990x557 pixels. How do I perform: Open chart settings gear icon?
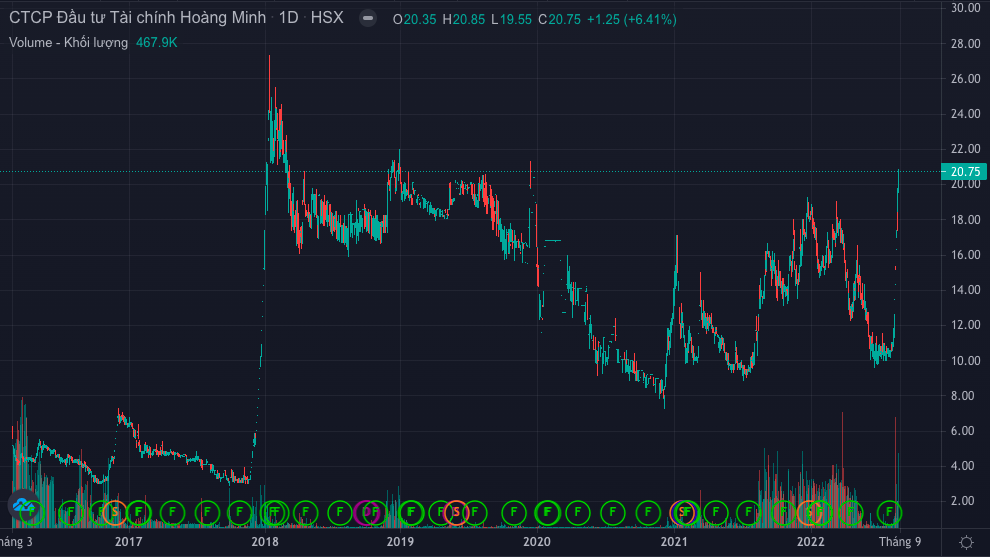click(x=966, y=542)
